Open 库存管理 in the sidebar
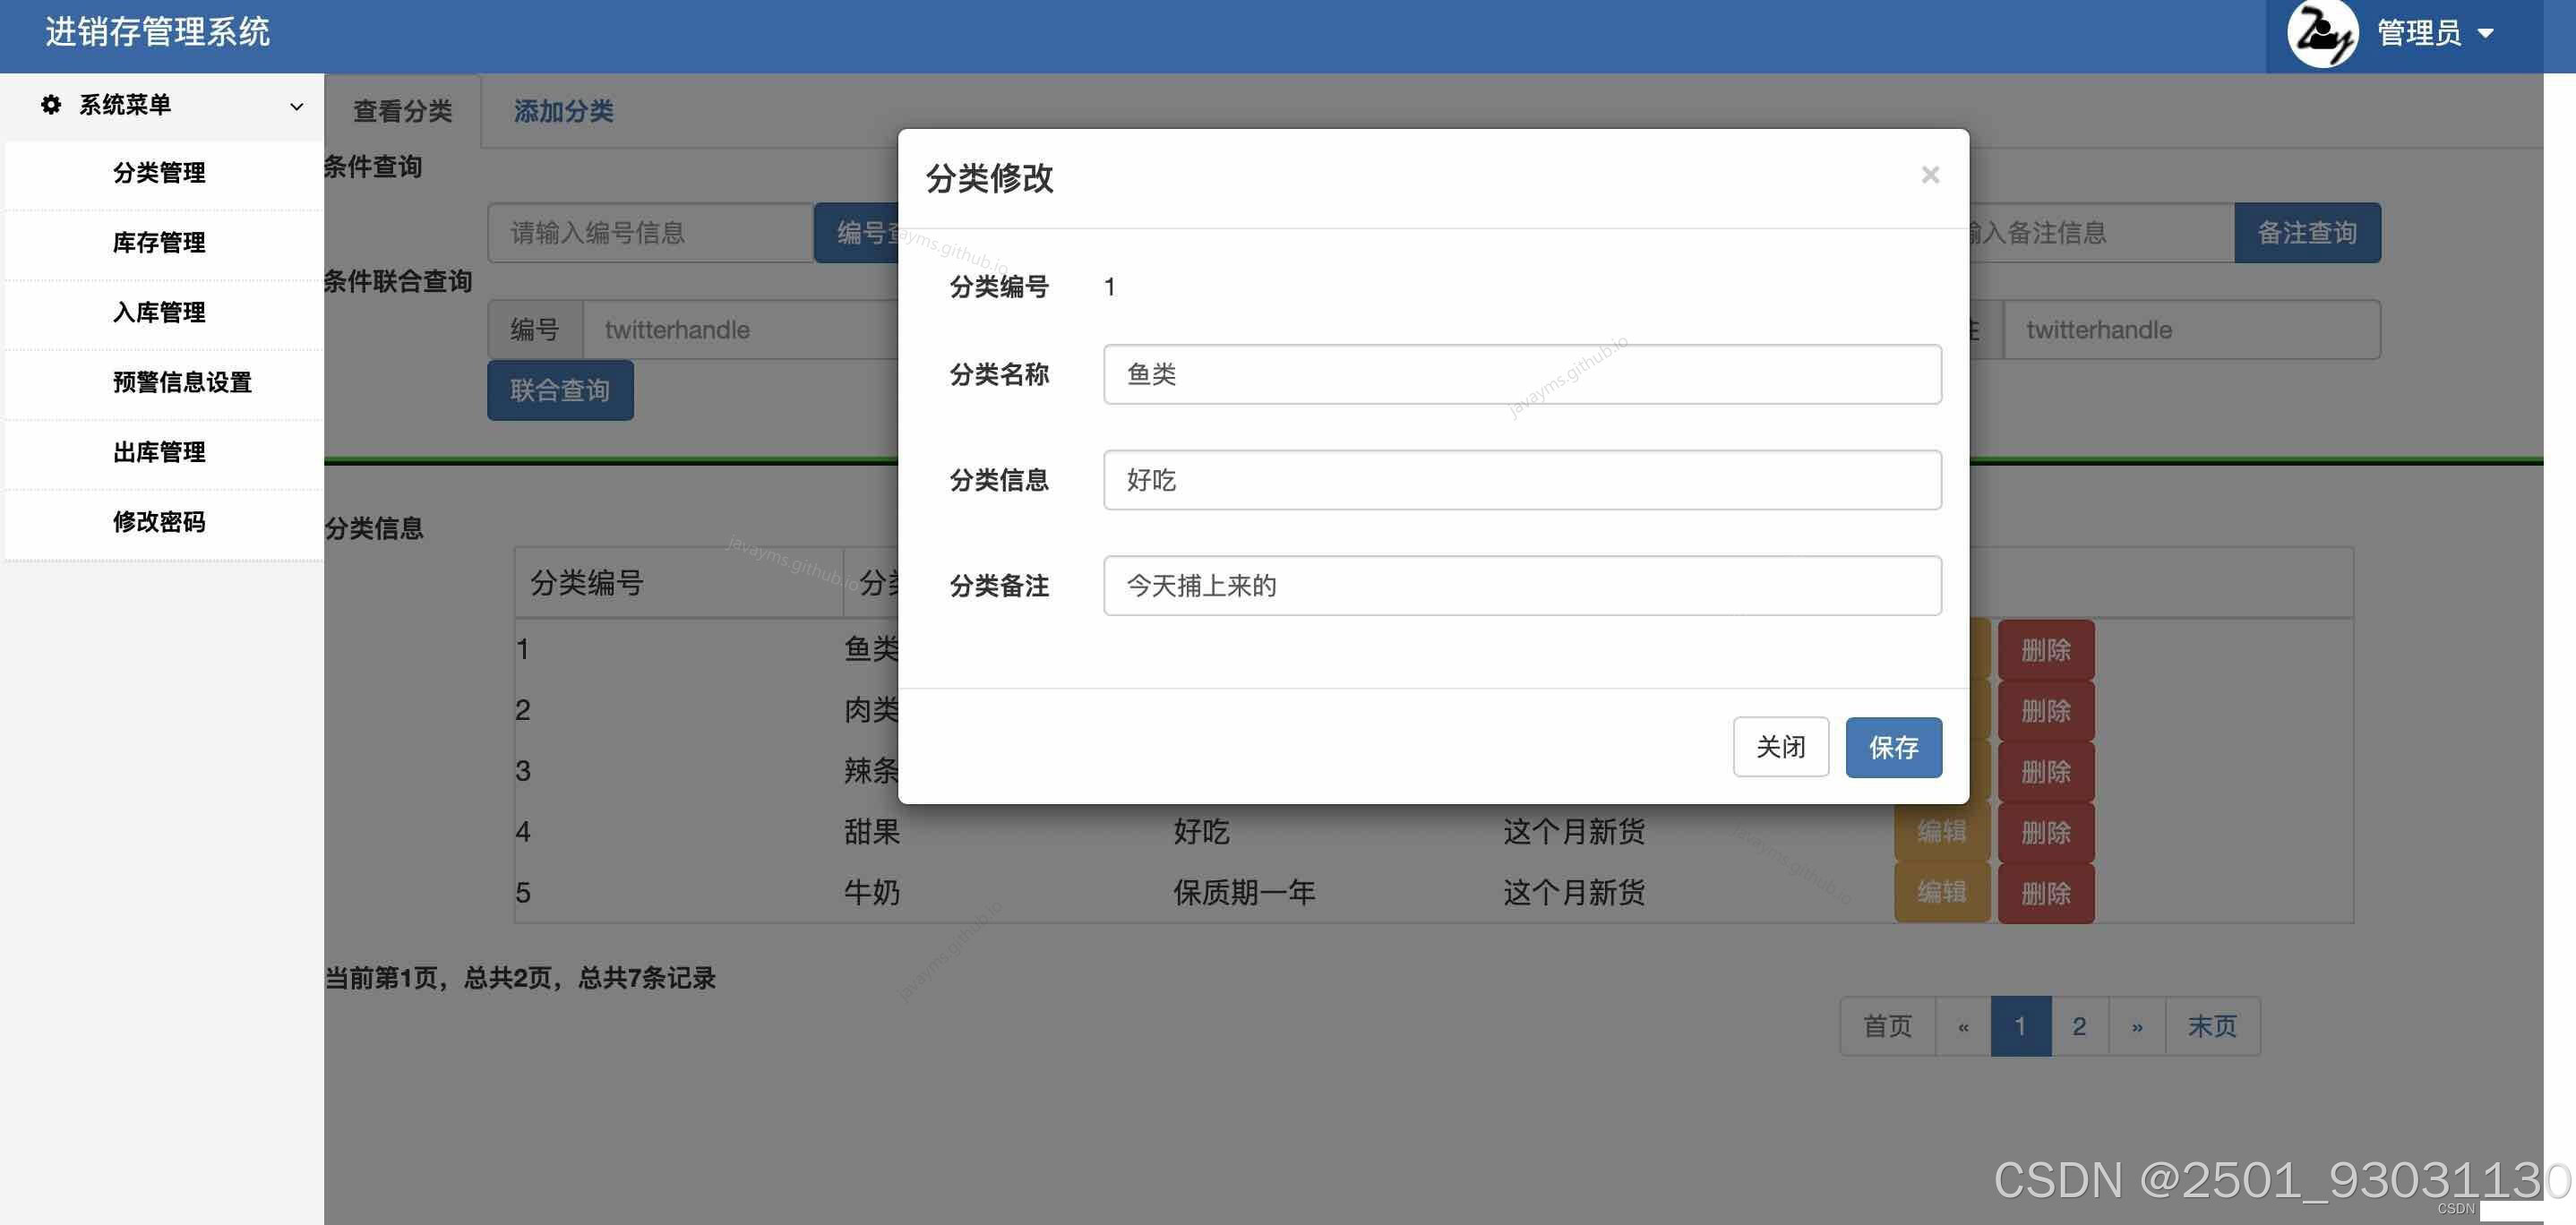2576x1225 pixels. click(159, 243)
